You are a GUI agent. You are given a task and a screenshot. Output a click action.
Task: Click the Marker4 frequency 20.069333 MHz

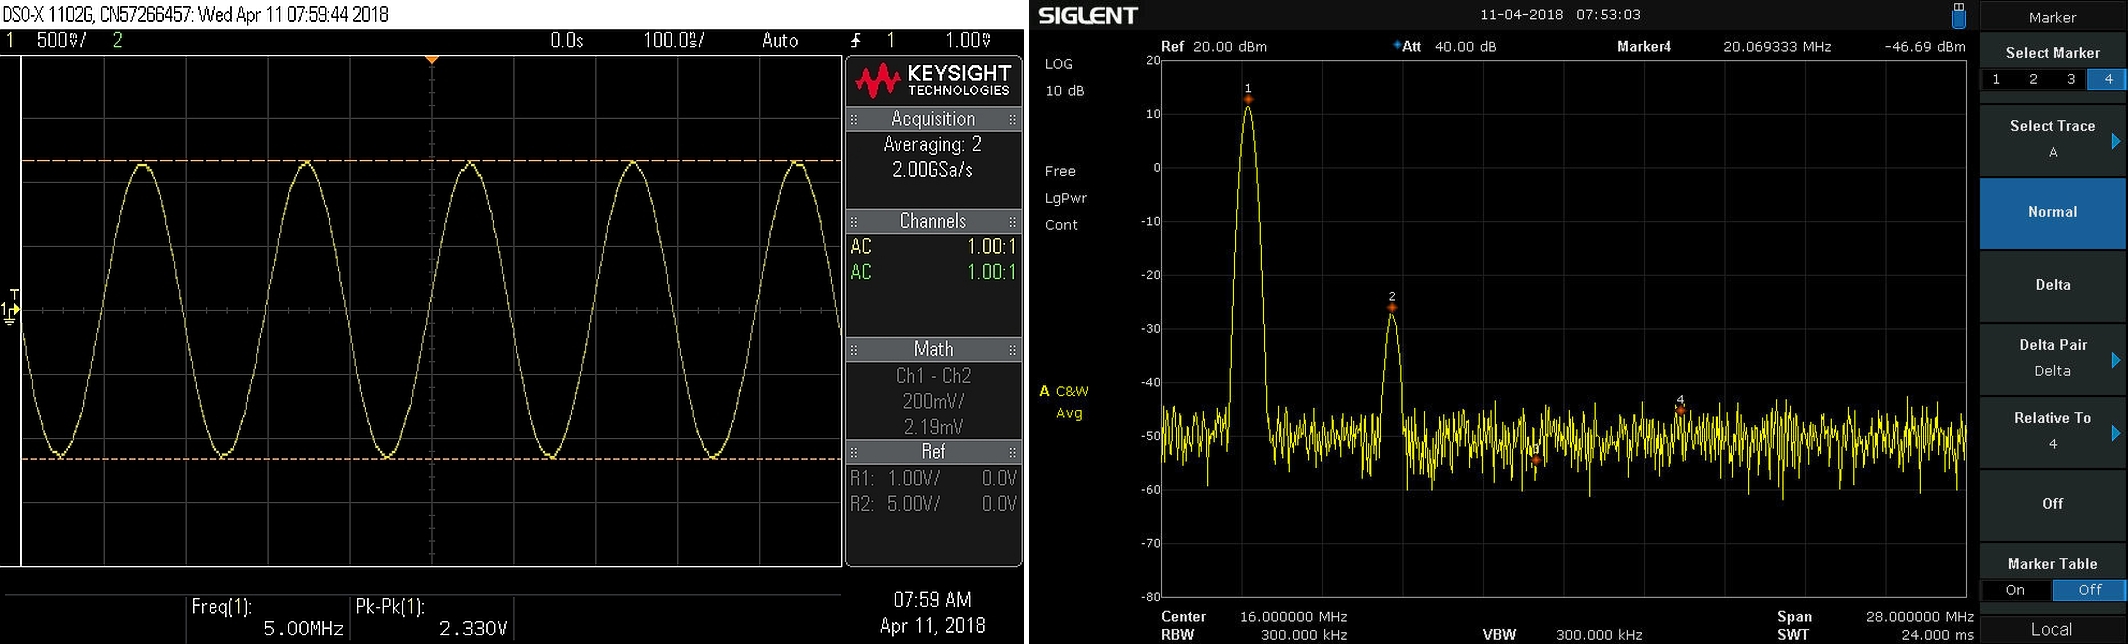point(1777,47)
